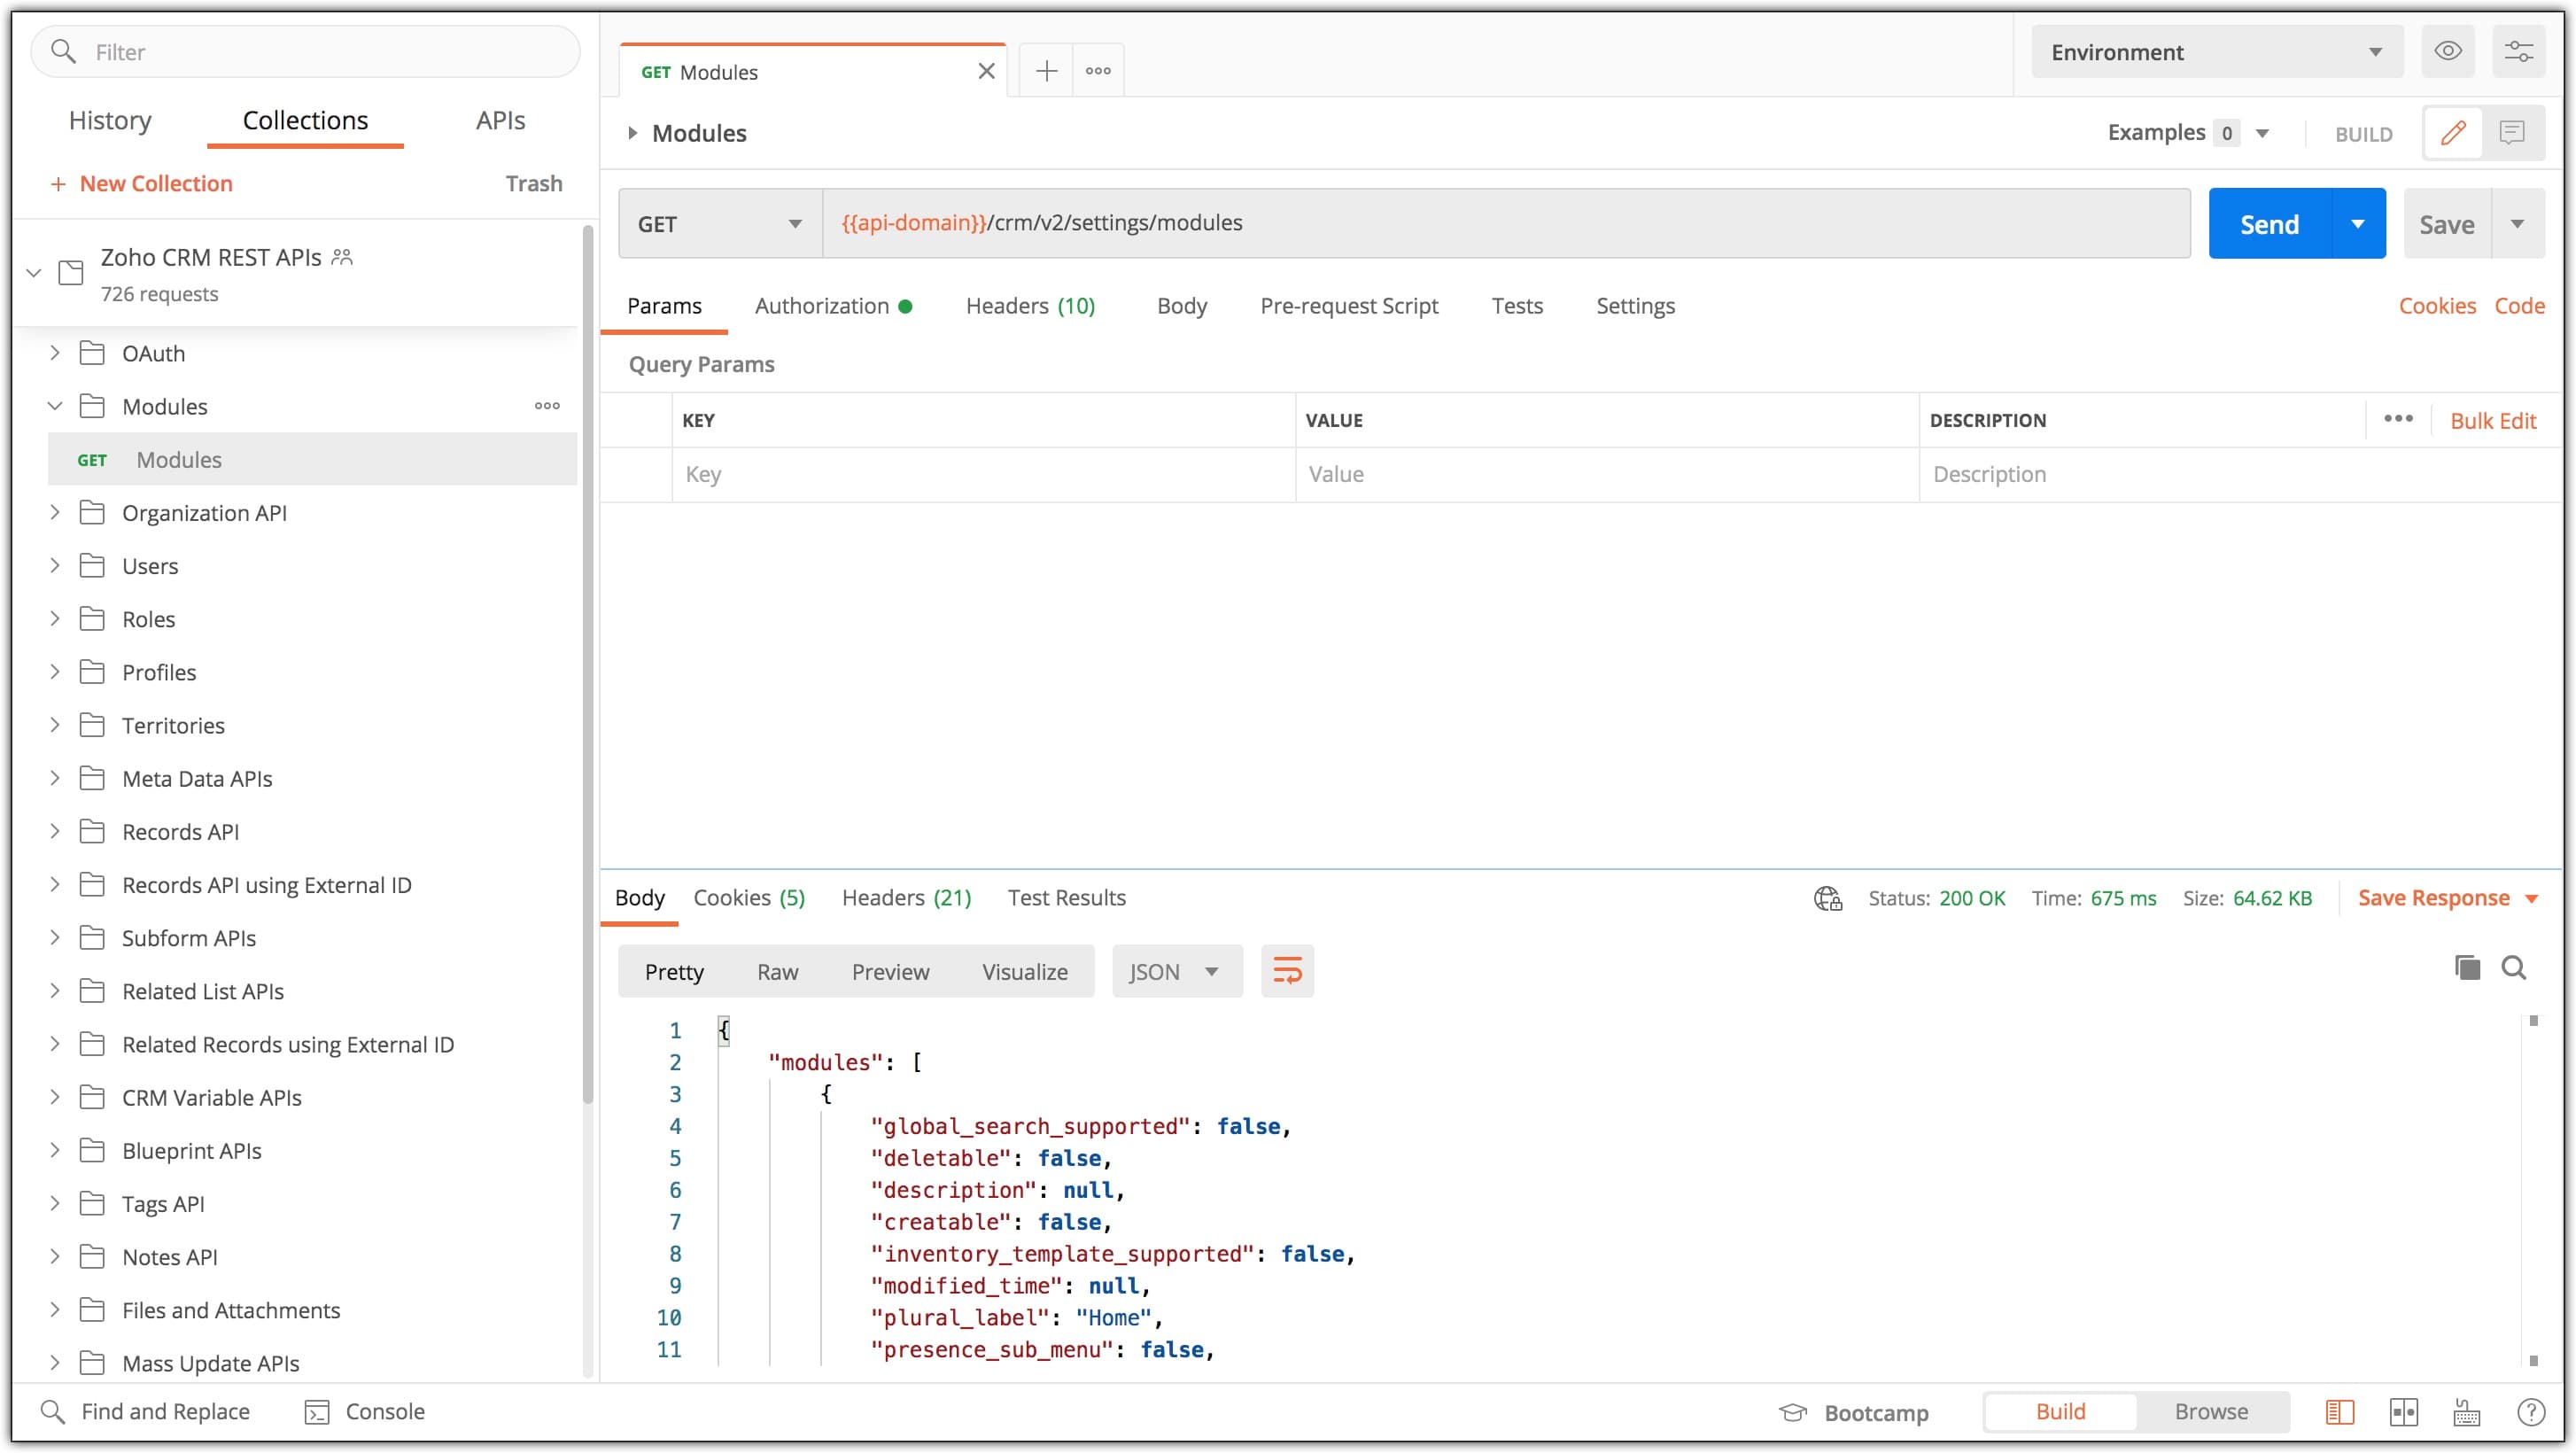Open the JSON format dropdown
Screen dimensions: 2576x1453
tap(1176, 970)
